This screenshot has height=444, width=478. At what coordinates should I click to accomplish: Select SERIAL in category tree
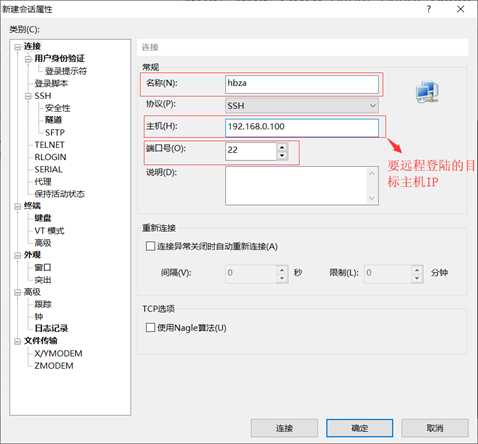[x=48, y=169]
